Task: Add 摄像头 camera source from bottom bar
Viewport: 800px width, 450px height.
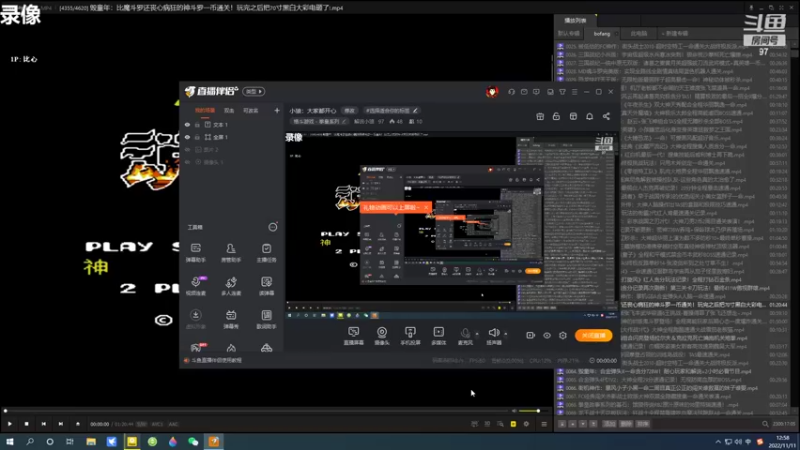Action: tap(382, 336)
